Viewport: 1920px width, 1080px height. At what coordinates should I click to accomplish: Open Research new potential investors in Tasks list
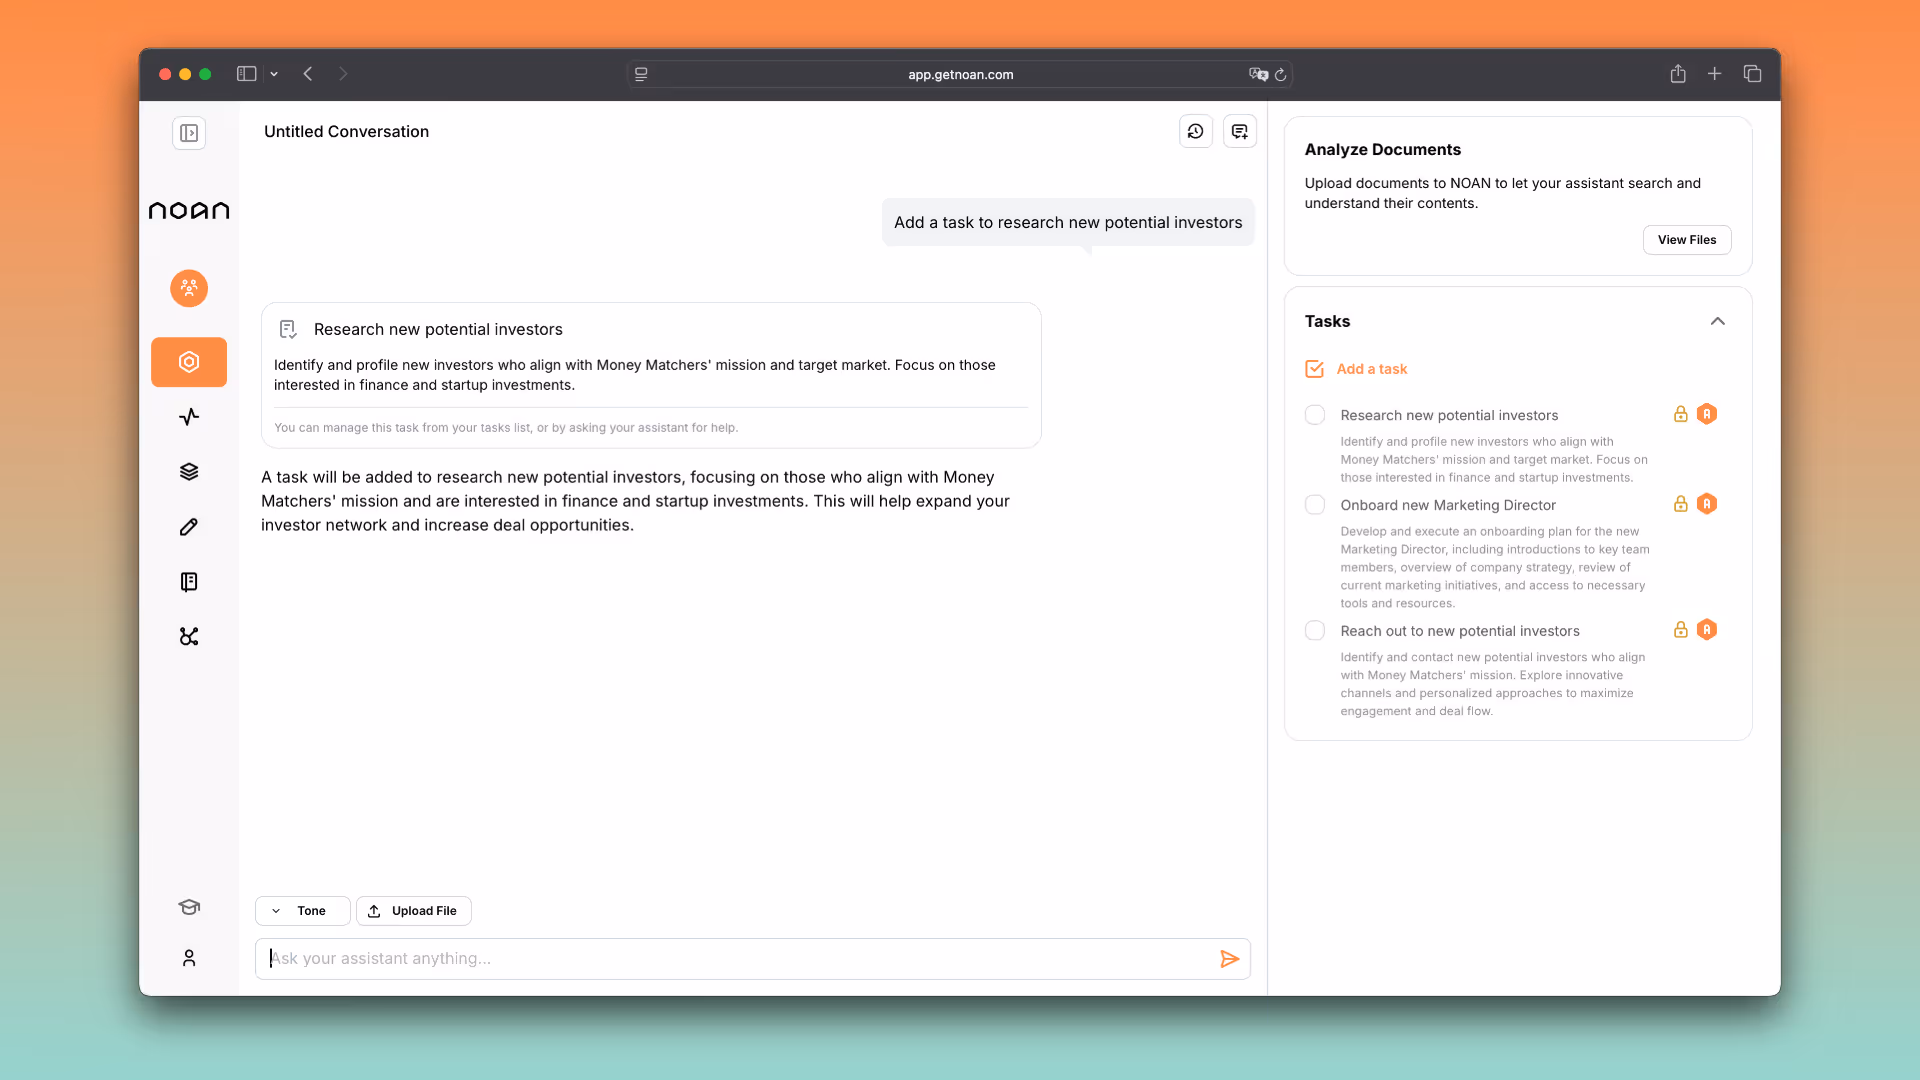pyautogui.click(x=1449, y=415)
